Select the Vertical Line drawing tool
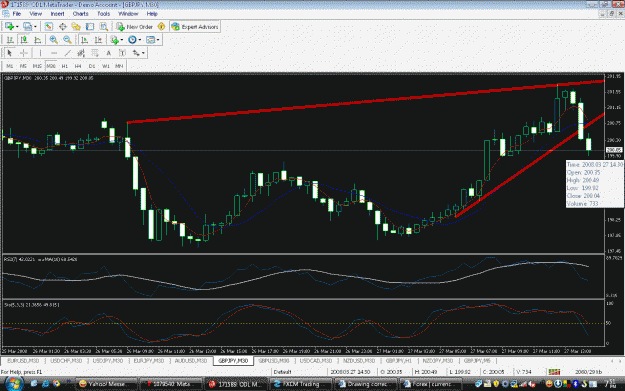Screen dimensions: 625x391 (40, 53)
